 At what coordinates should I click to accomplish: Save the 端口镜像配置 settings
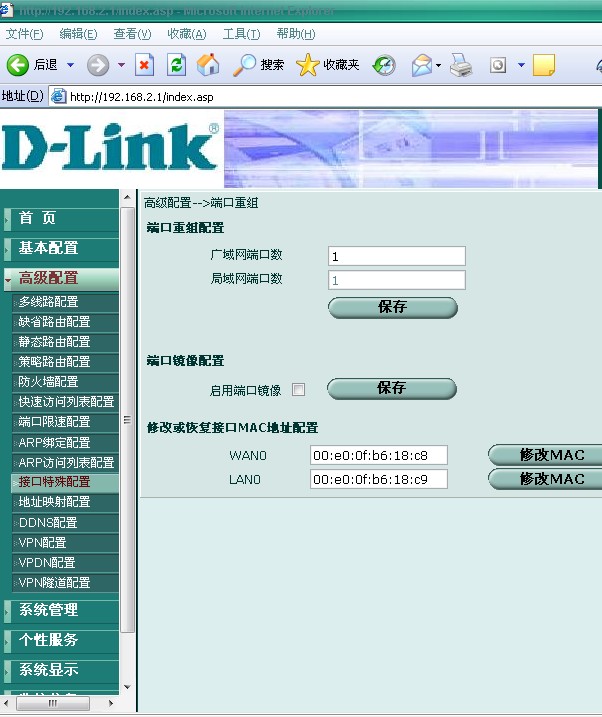tap(392, 389)
